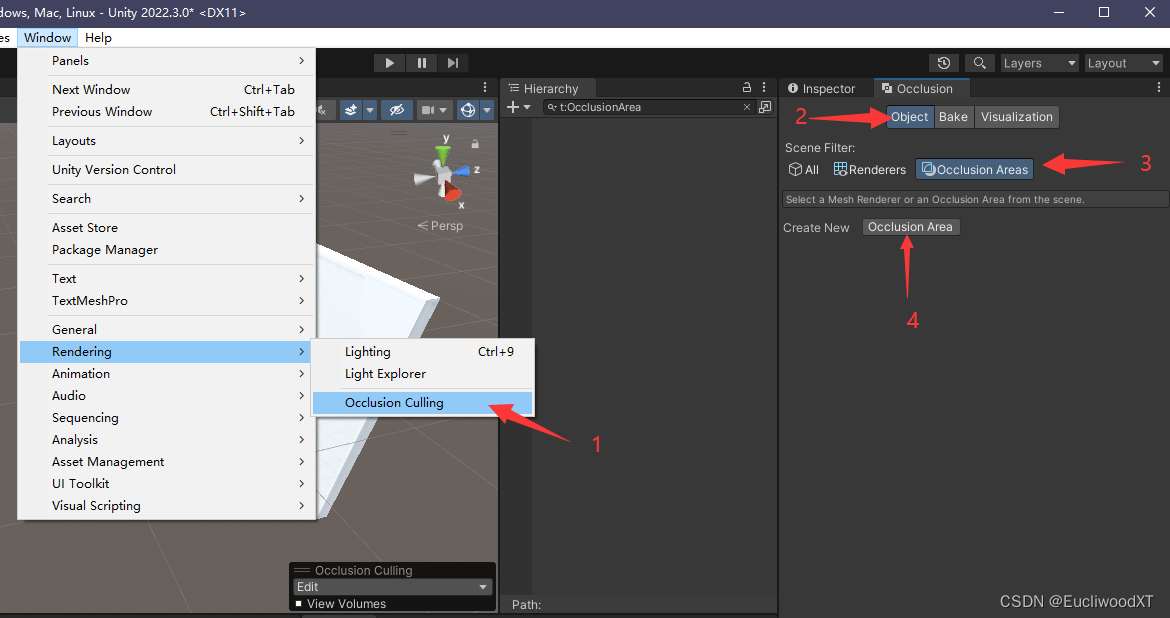Choose Previous Window menu entry
Viewport: 1170px width, 618px height.
[168, 112]
